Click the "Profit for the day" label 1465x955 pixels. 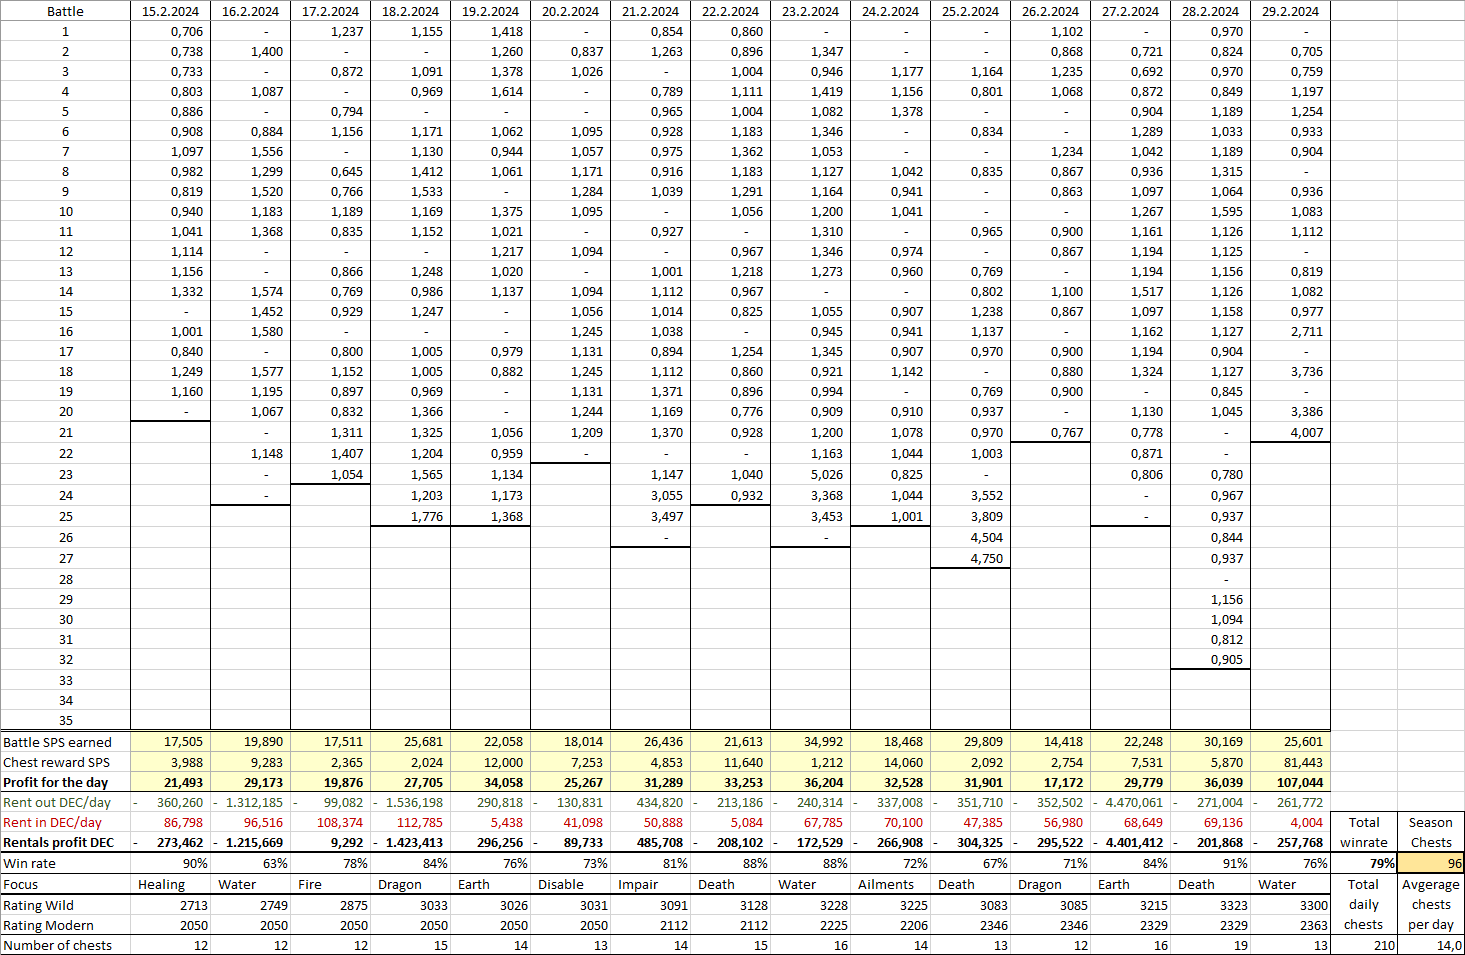pos(55,782)
